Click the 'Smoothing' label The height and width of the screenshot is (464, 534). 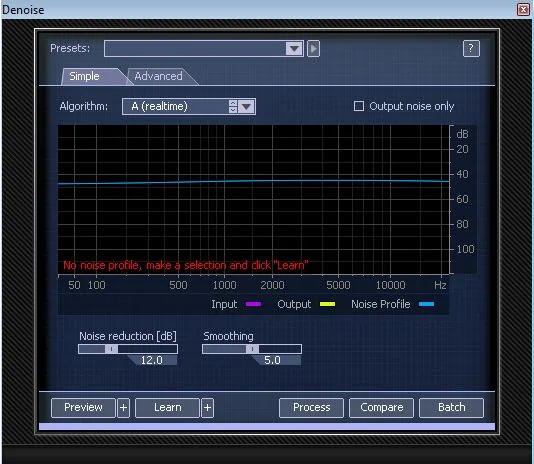(x=229, y=336)
